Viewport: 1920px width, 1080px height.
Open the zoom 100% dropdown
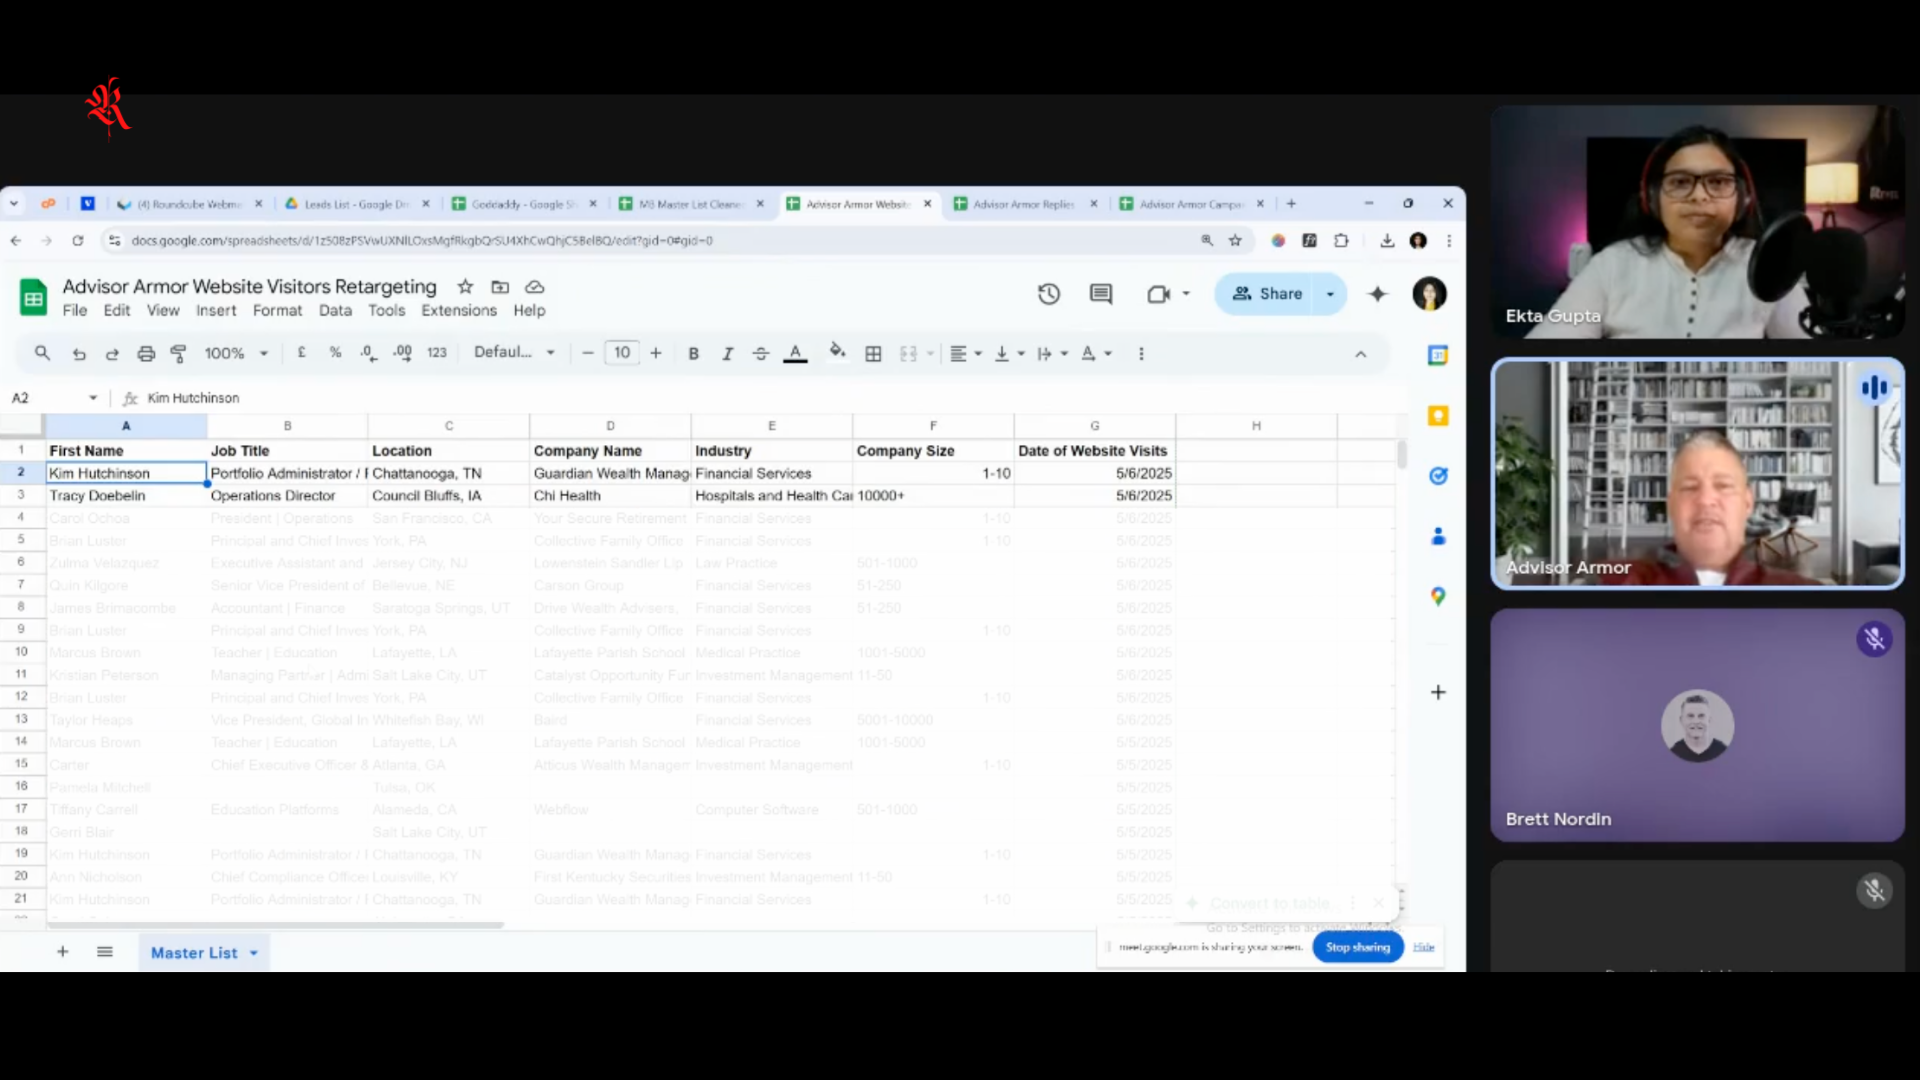236,353
